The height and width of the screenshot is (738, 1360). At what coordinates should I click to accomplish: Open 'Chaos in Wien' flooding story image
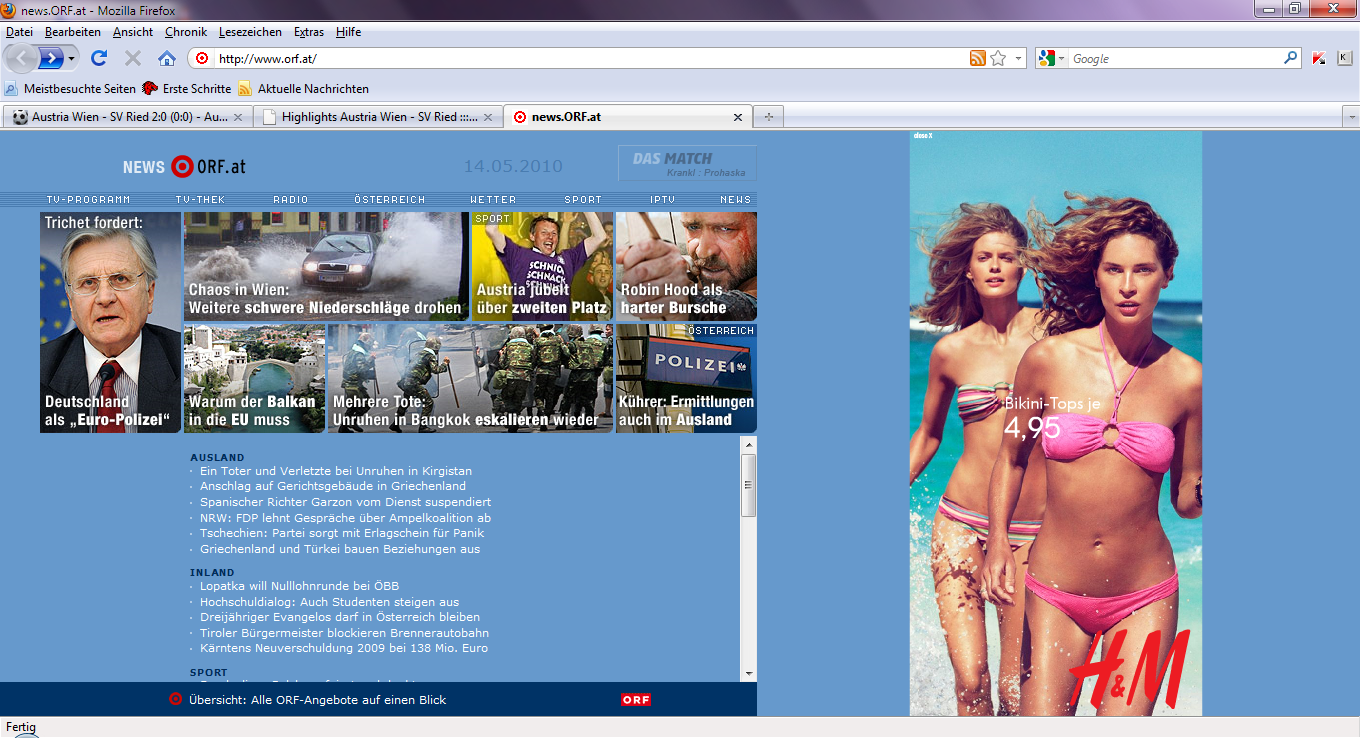pyautogui.click(x=326, y=266)
